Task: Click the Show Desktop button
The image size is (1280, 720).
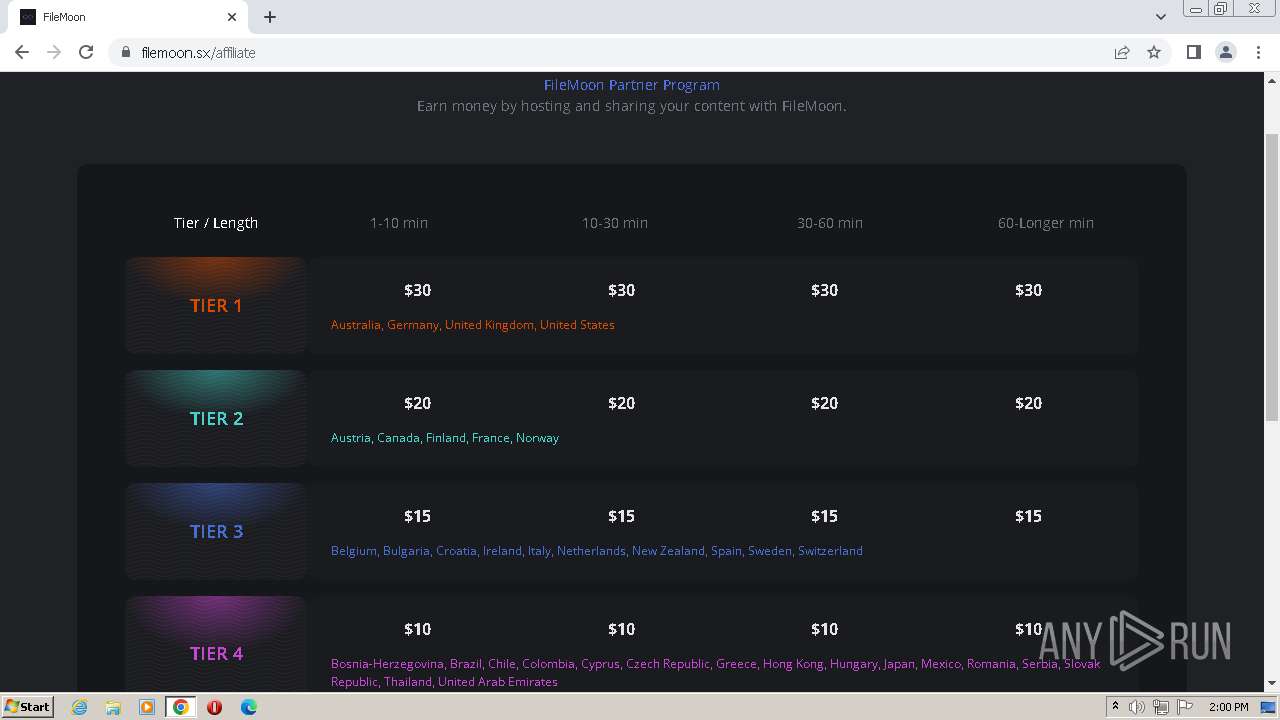Action: pos(1268,707)
